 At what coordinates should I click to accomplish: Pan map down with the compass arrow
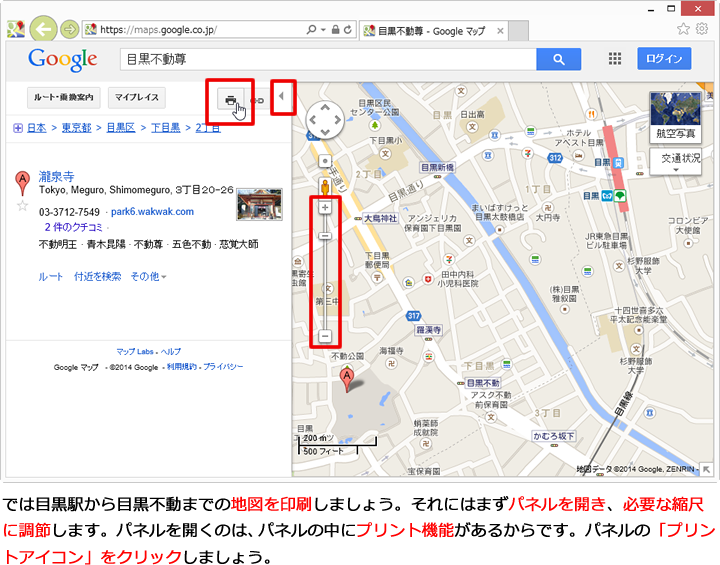[325, 132]
